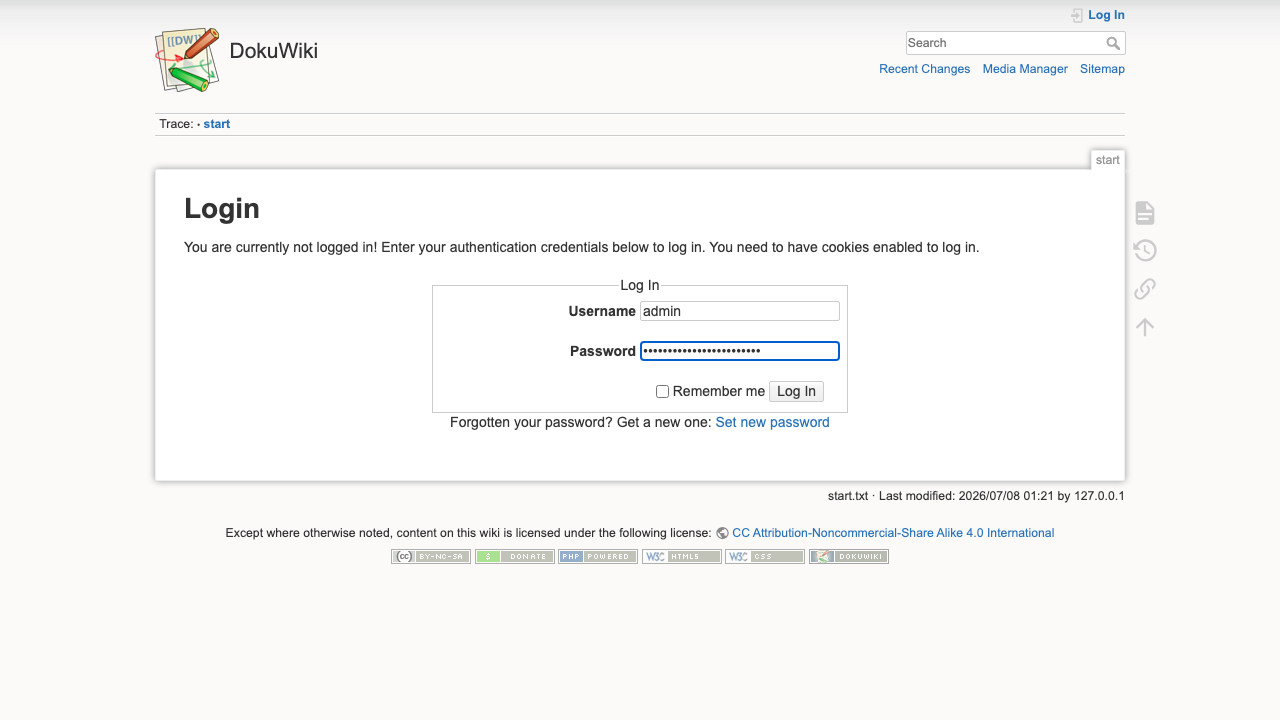Open the Media Manager
The height and width of the screenshot is (720, 1280).
click(1025, 69)
